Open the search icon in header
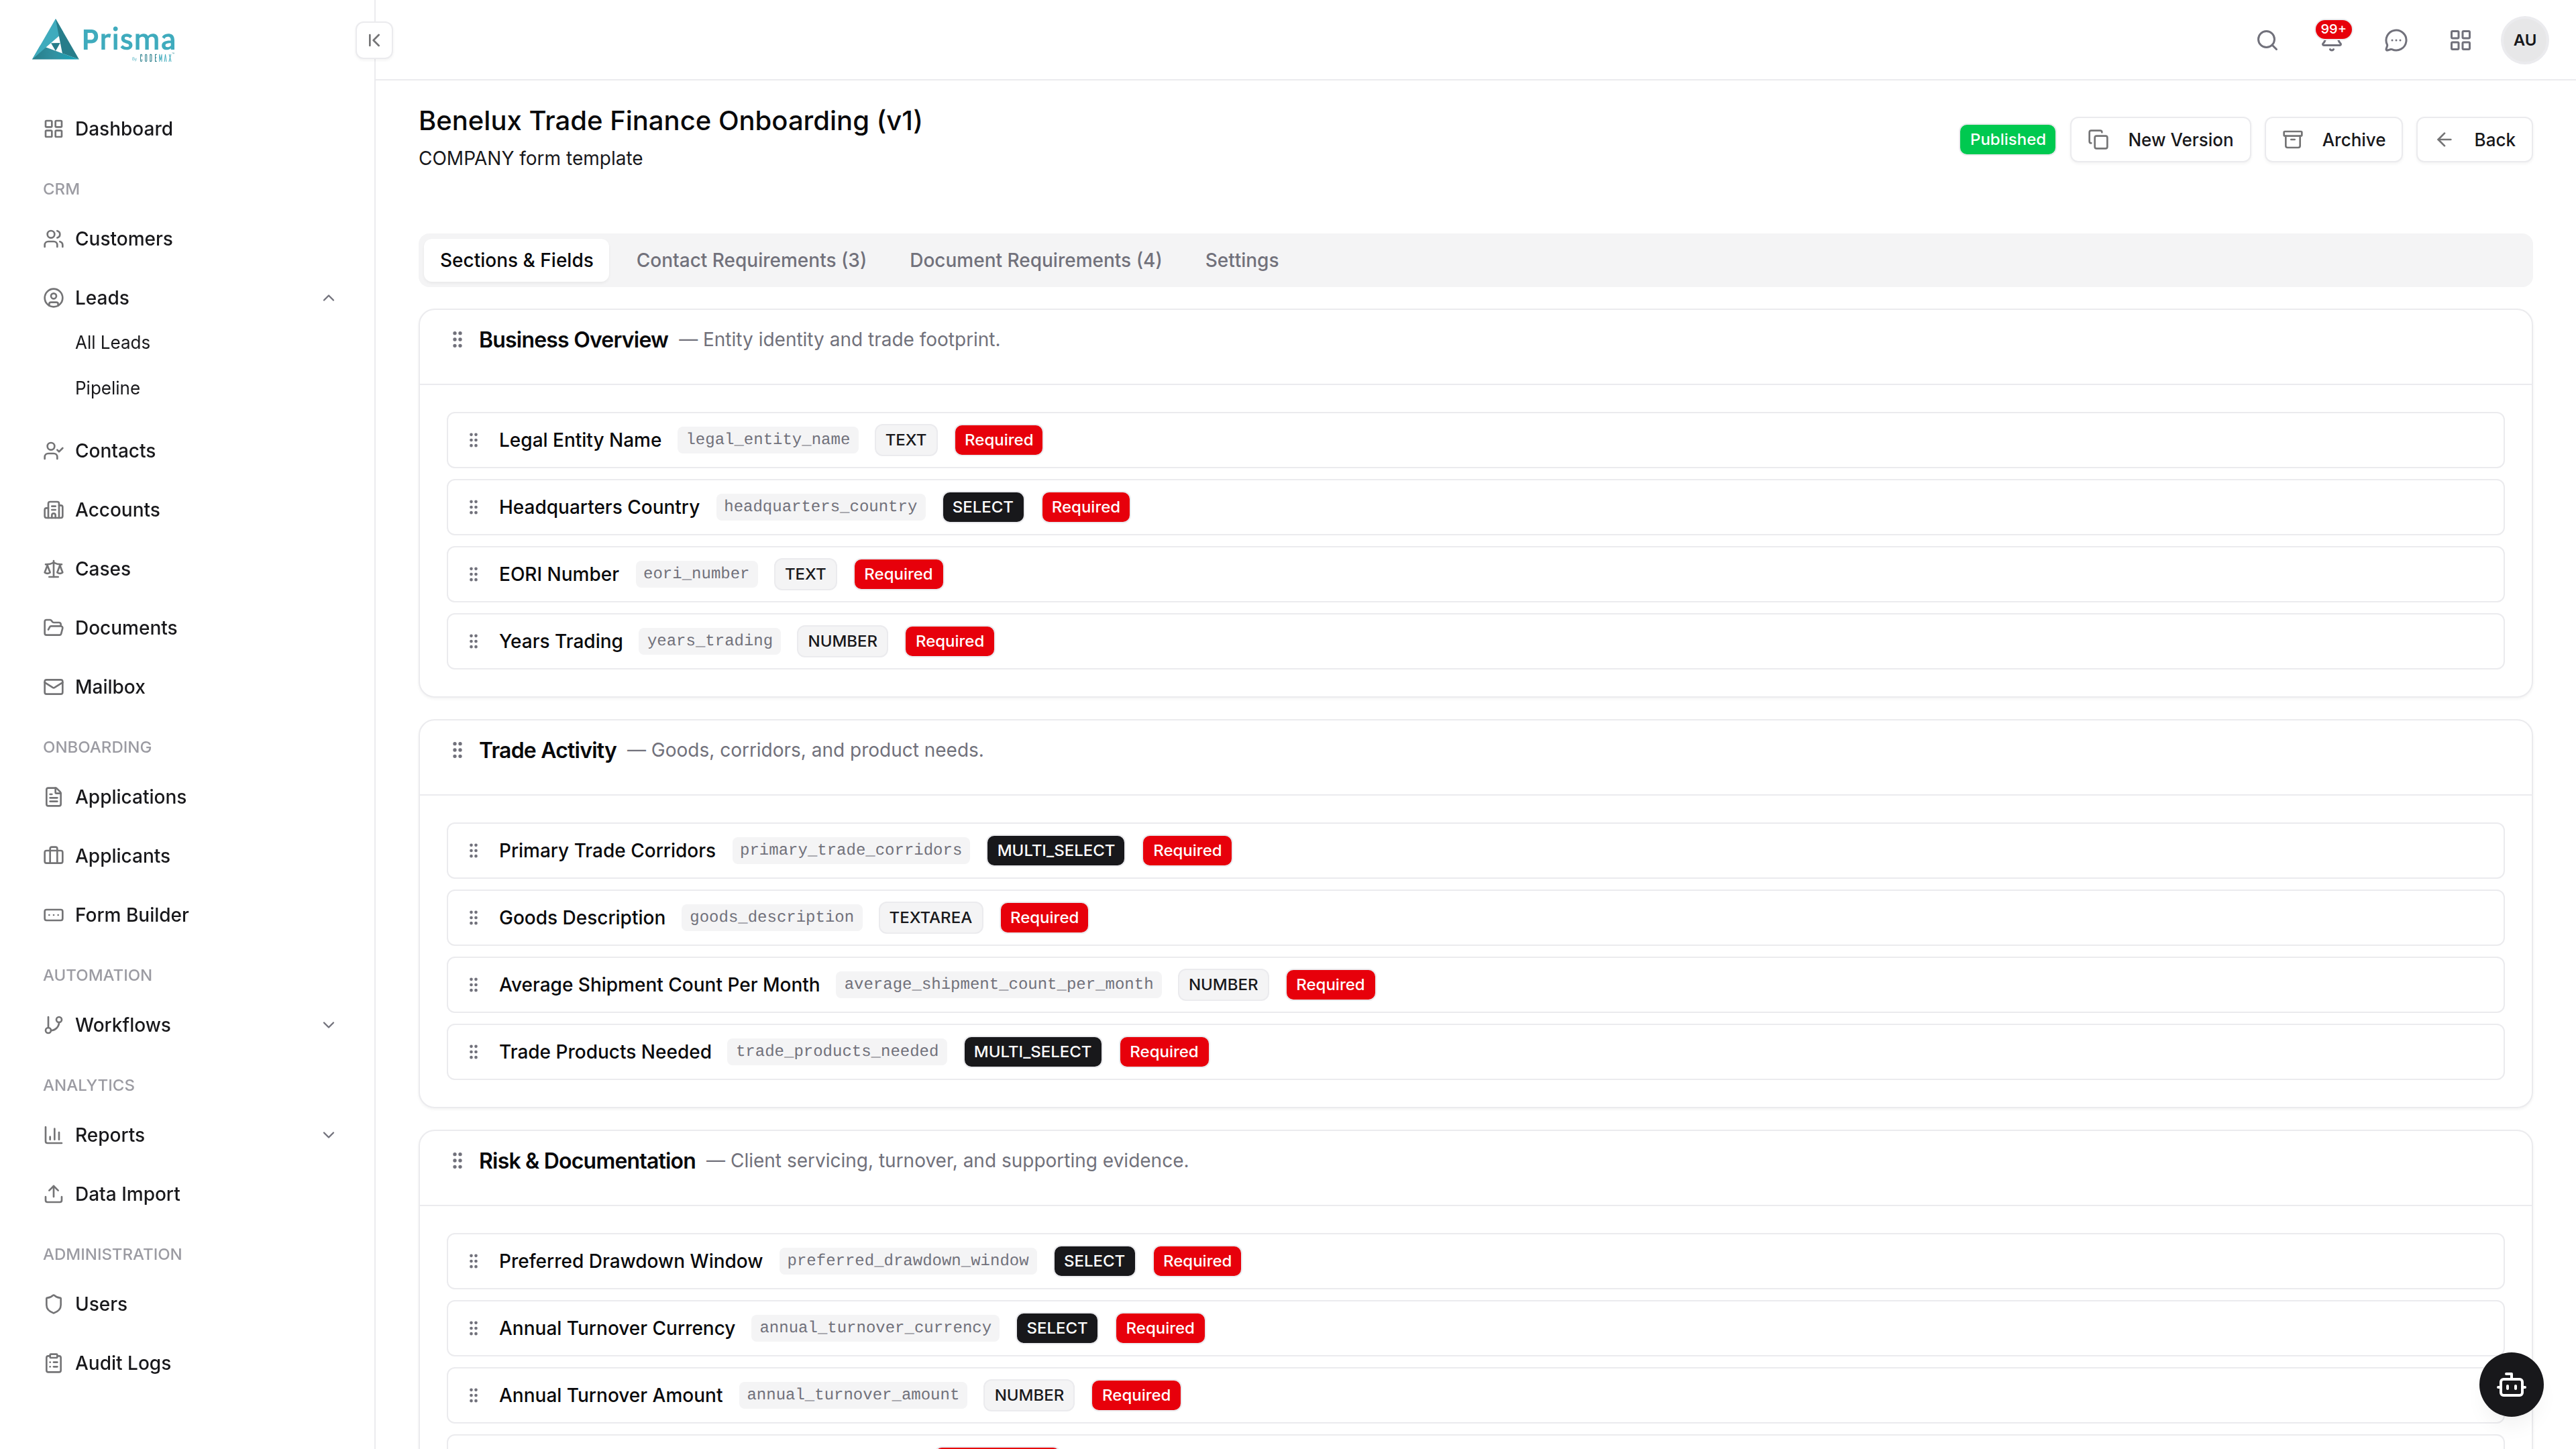 (x=2267, y=40)
